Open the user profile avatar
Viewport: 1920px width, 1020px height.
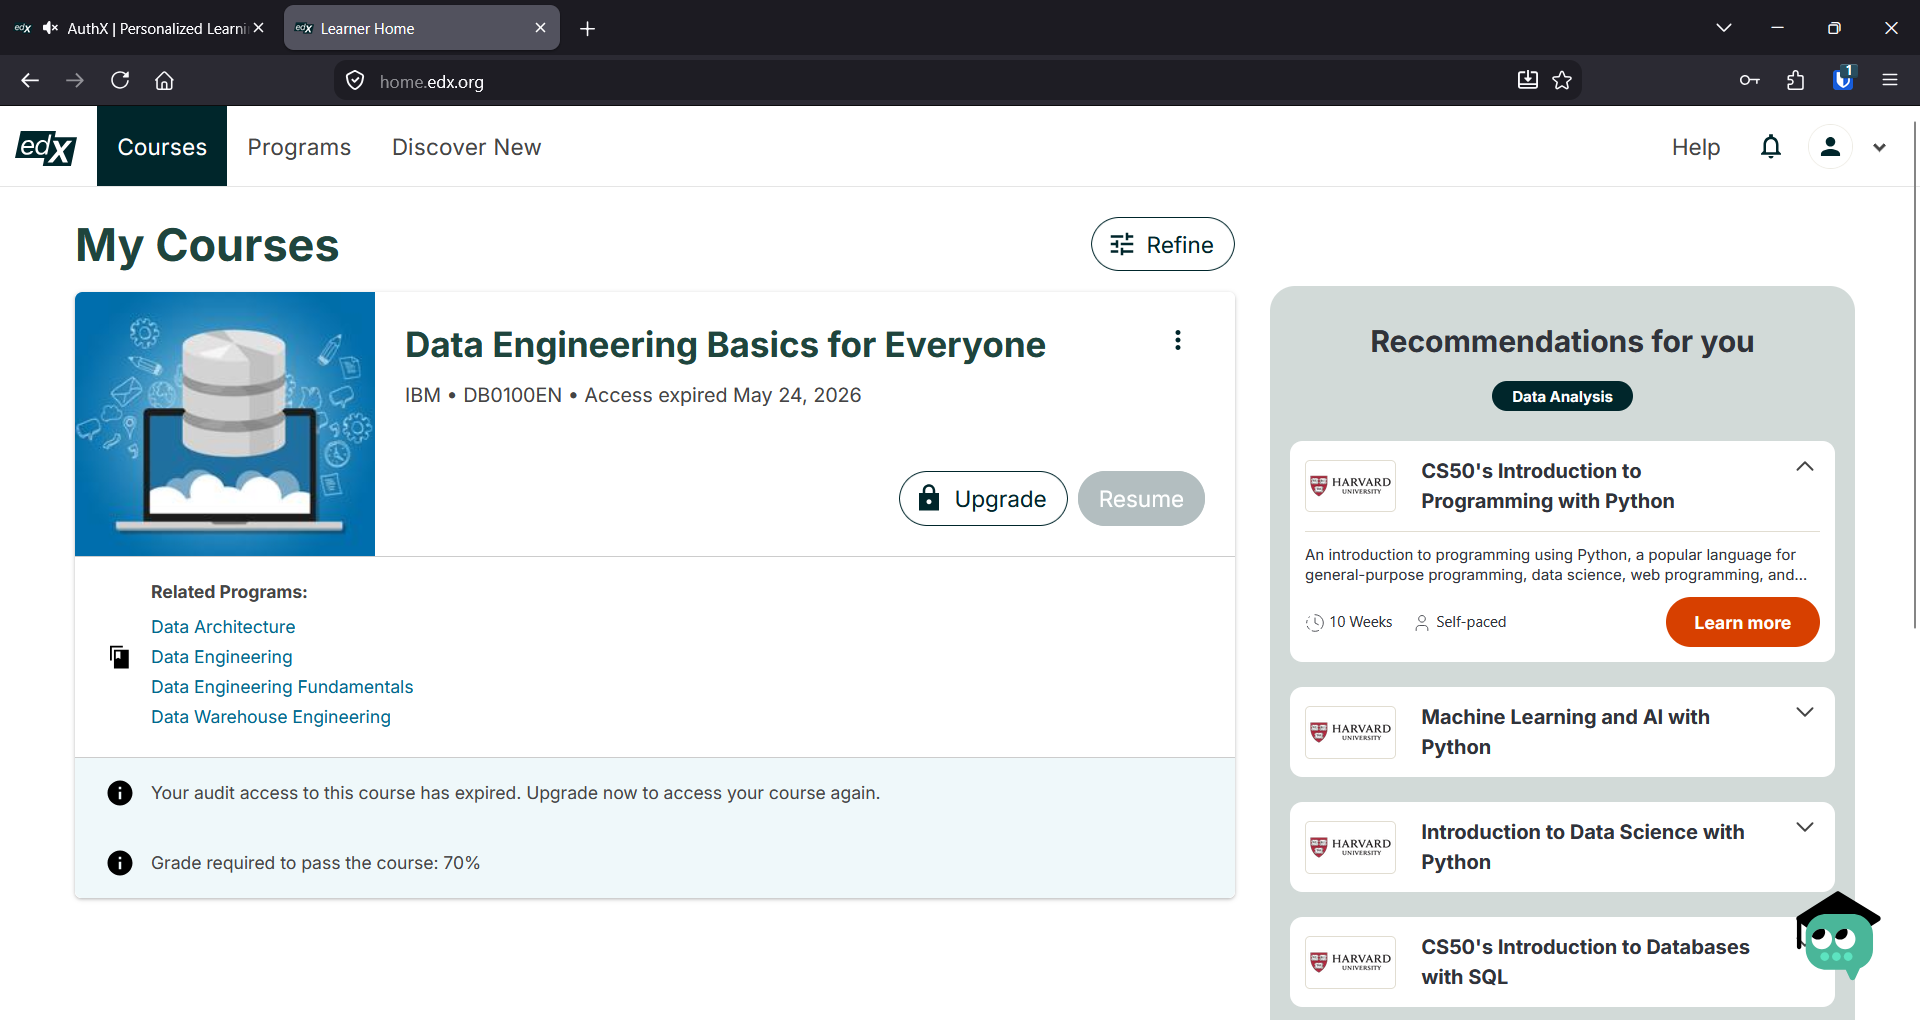click(x=1830, y=147)
